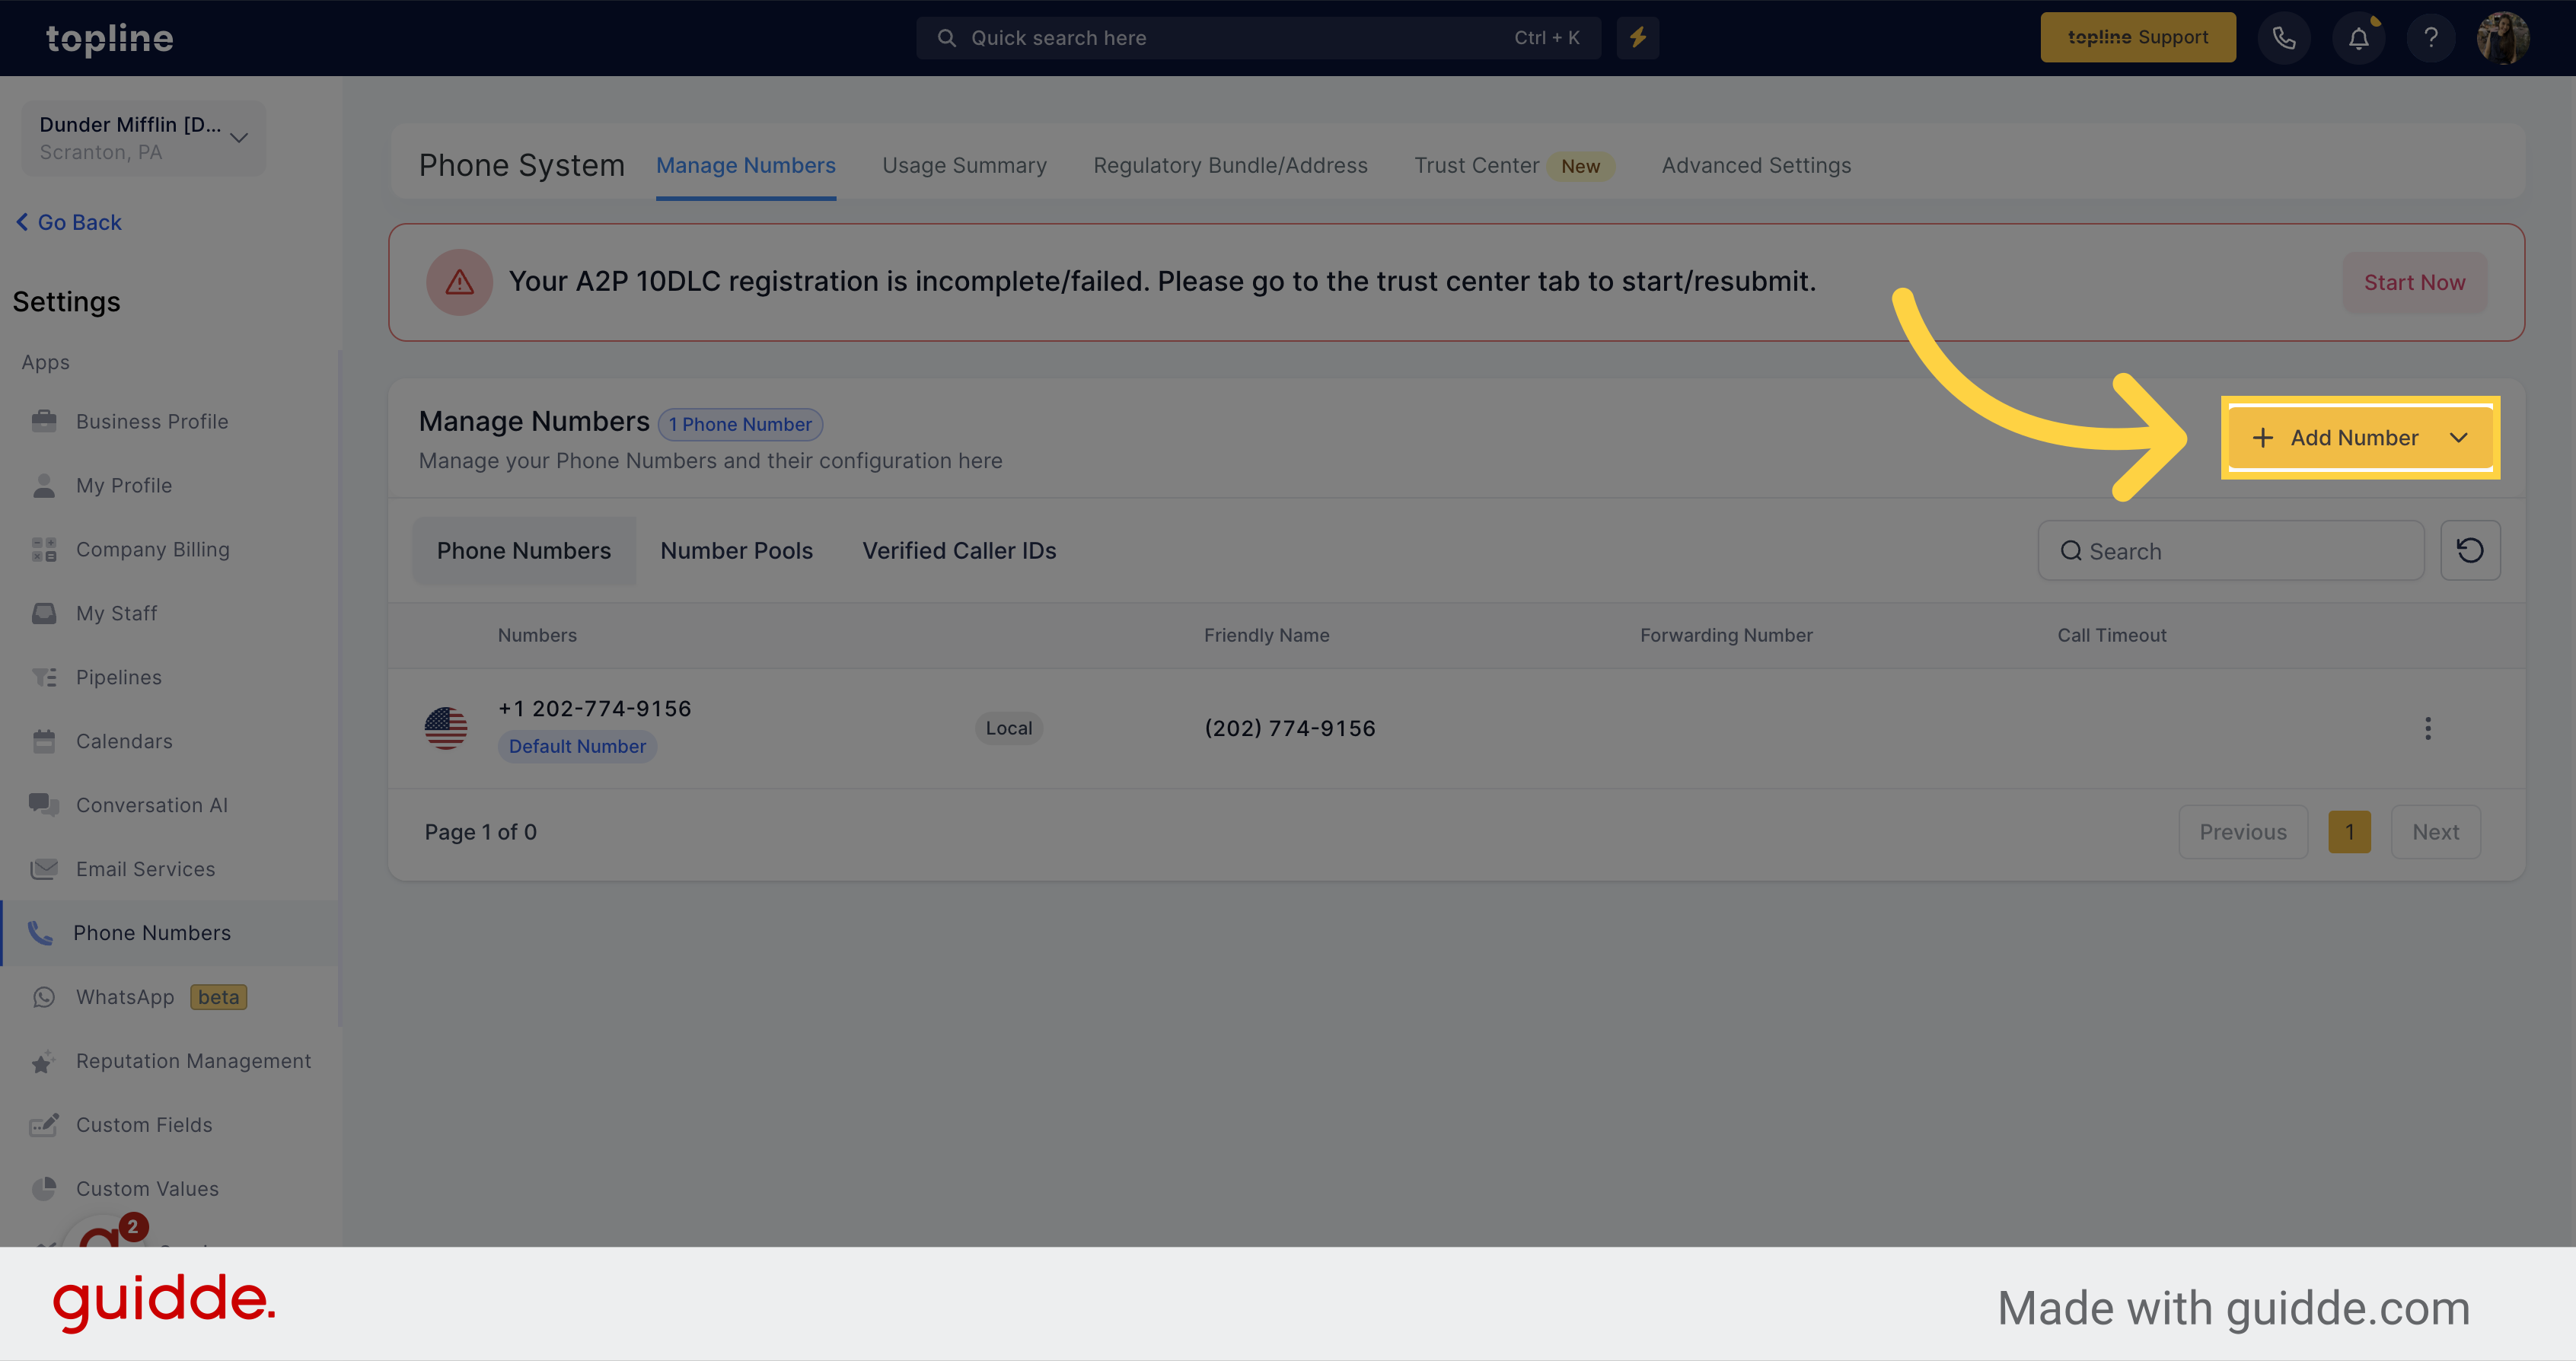Click the Start Now button
This screenshot has height=1361, width=2576.
tap(2414, 283)
